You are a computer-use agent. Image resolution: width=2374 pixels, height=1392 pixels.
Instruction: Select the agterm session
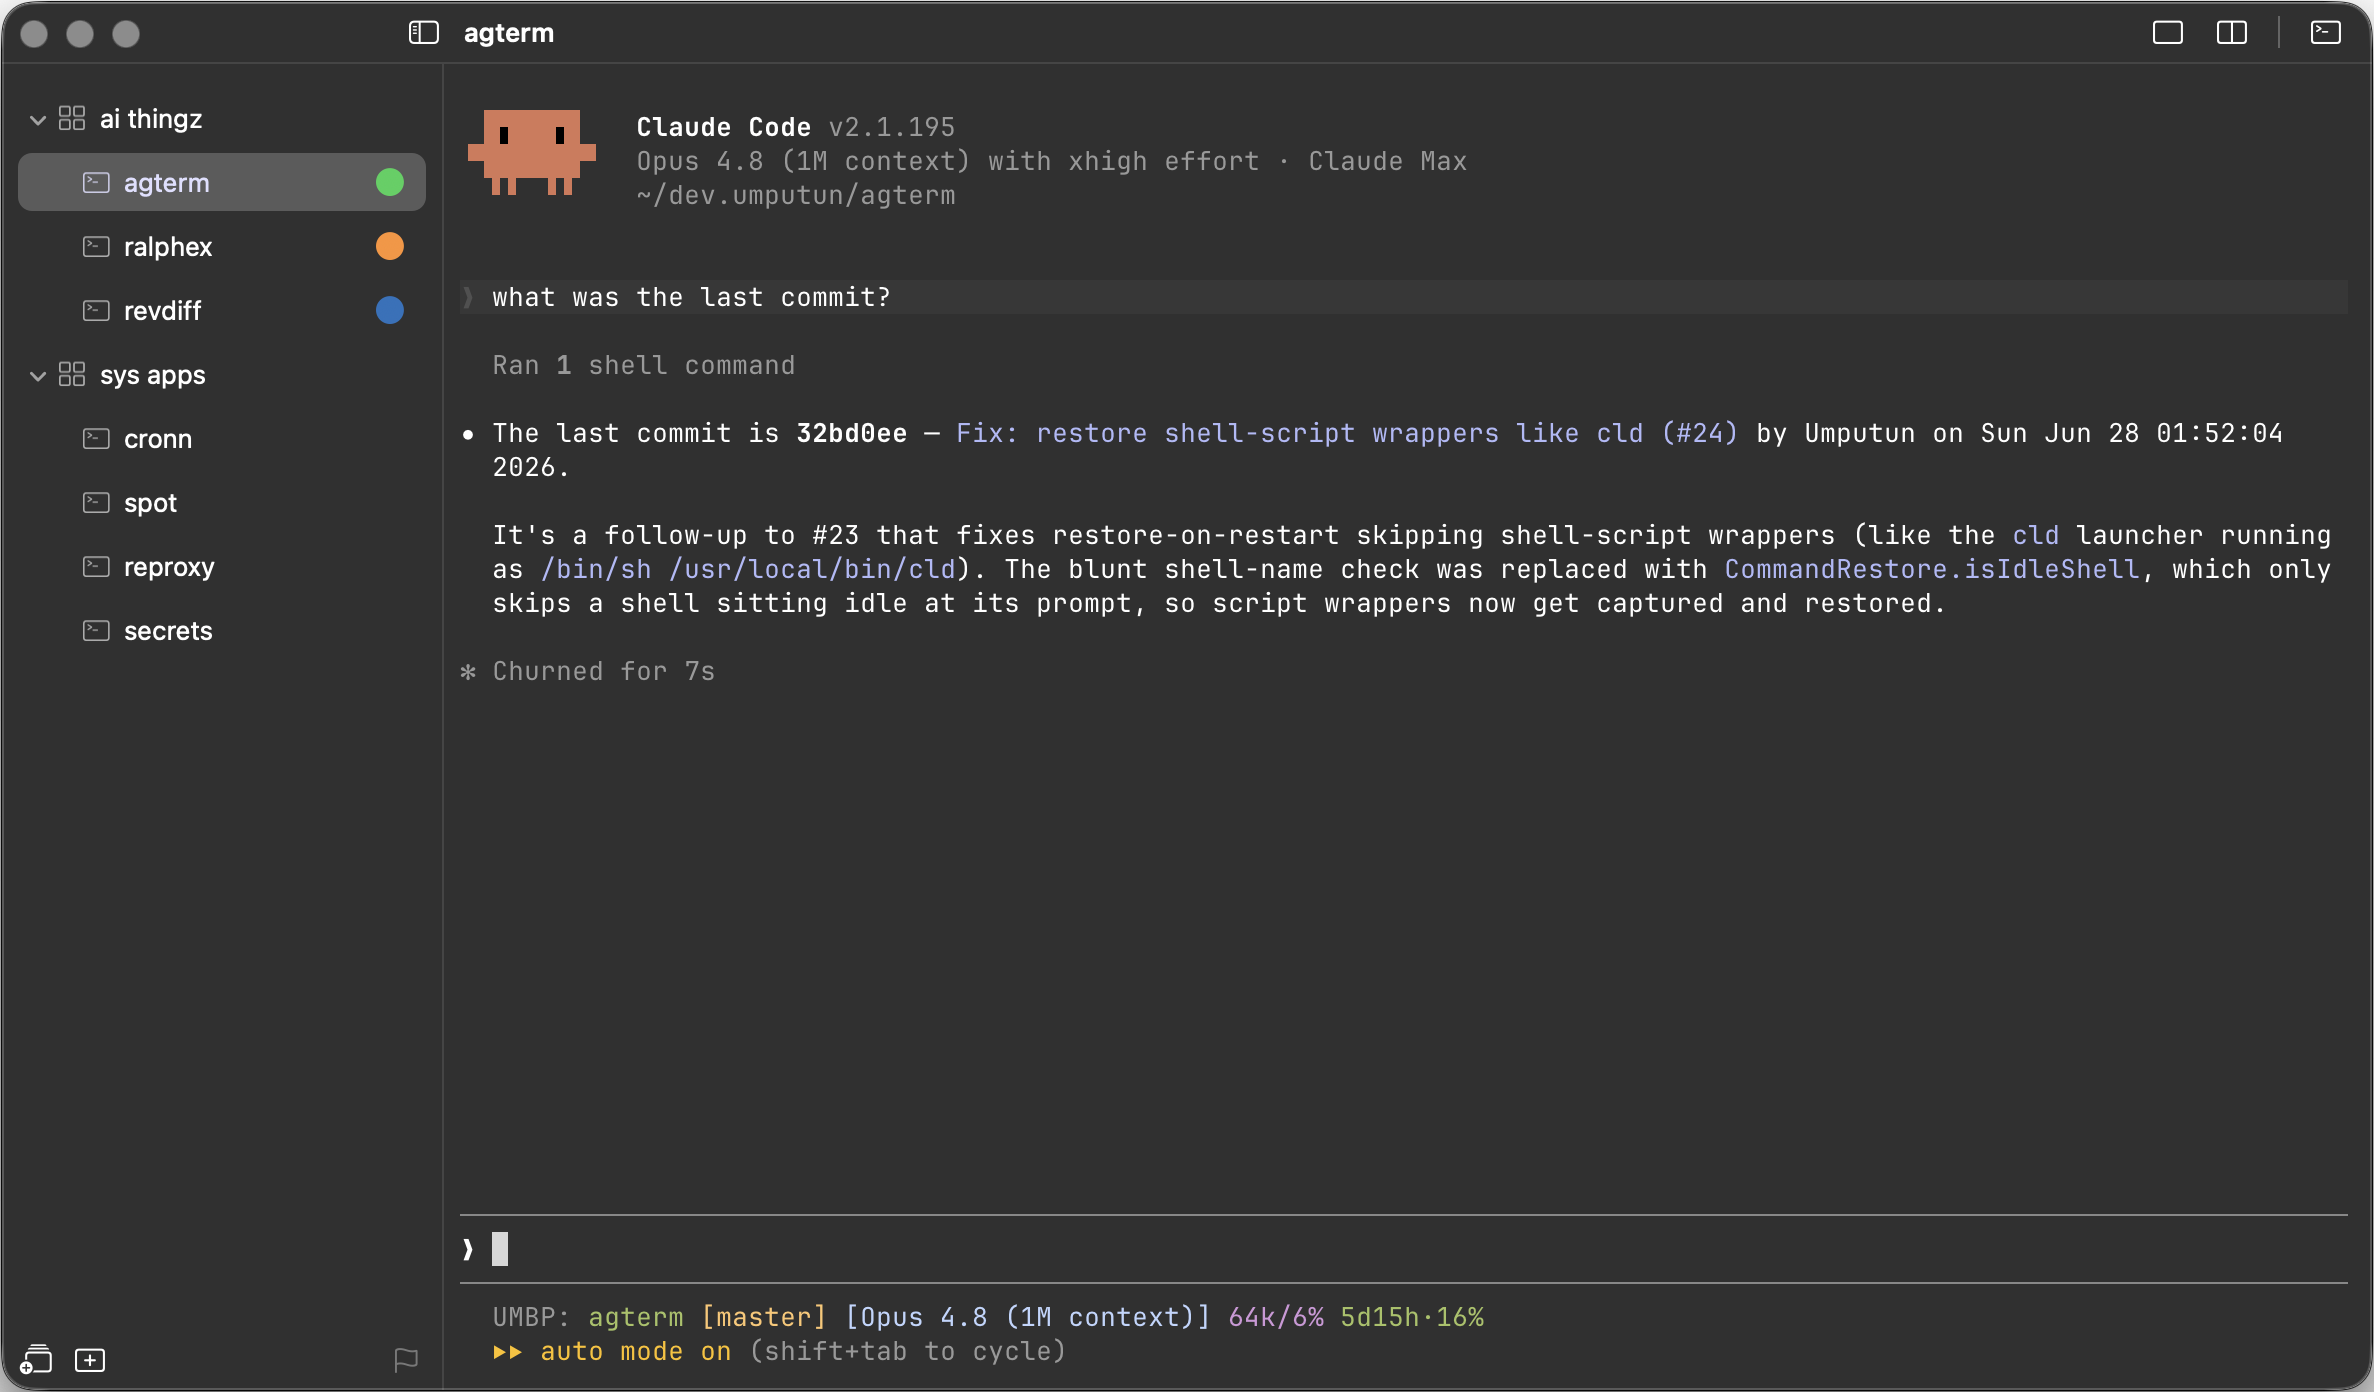pos(222,183)
